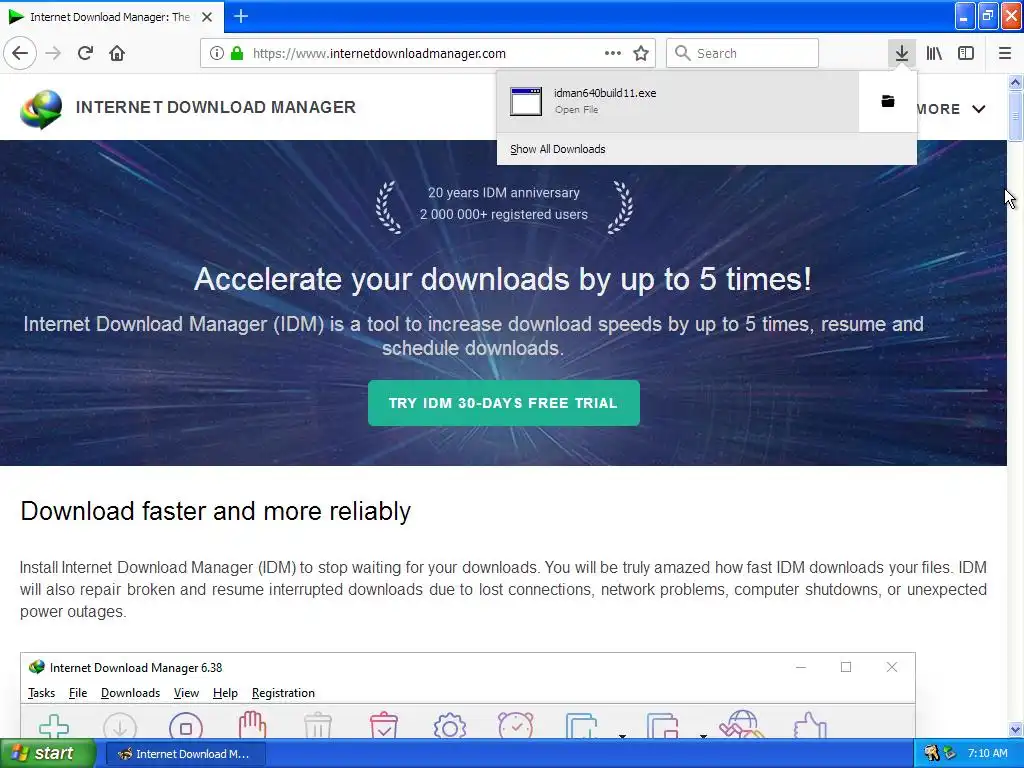This screenshot has height=768, width=1024.
Task: Expand the MORE navigation dropdown
Action: tap(951, 109)
